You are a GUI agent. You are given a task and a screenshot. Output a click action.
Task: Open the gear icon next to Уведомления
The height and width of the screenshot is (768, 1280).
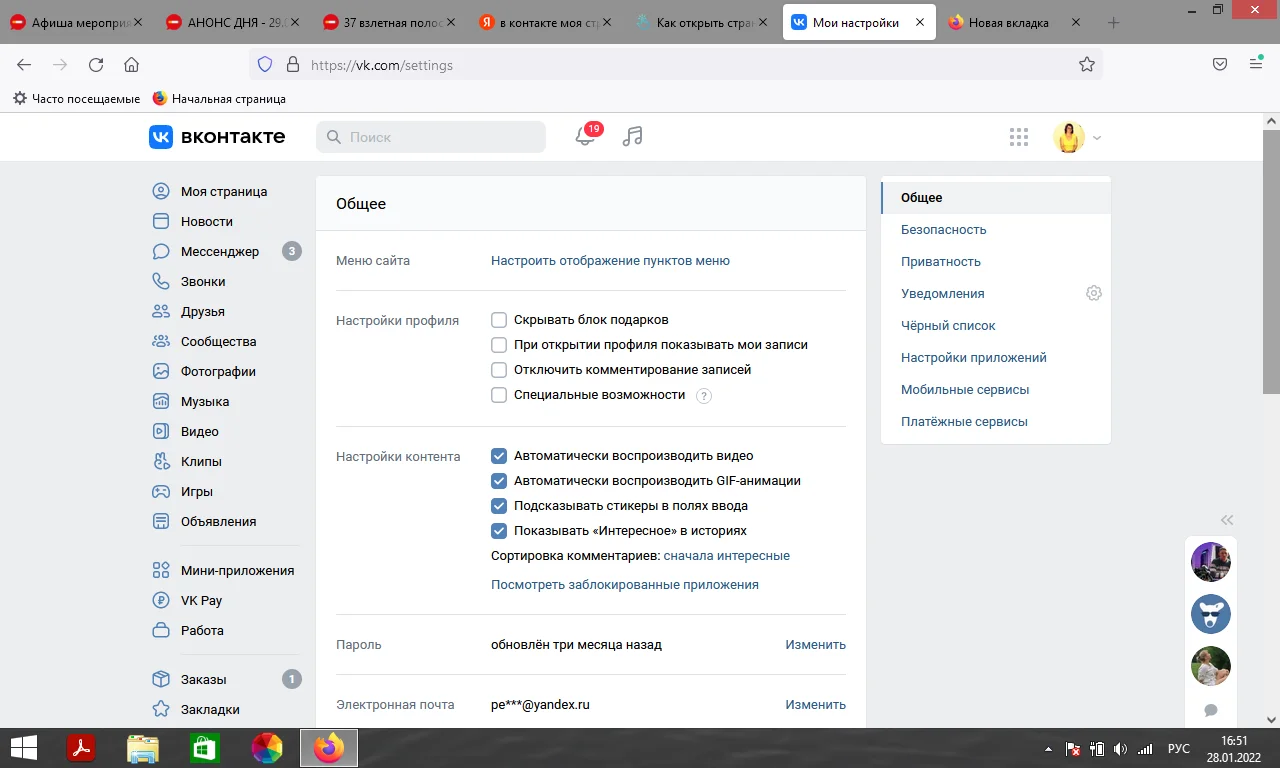1093,293
